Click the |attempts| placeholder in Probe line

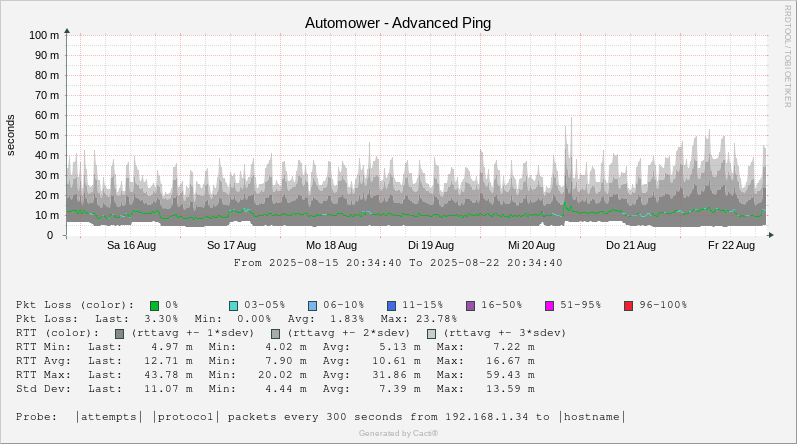(109, 417)
